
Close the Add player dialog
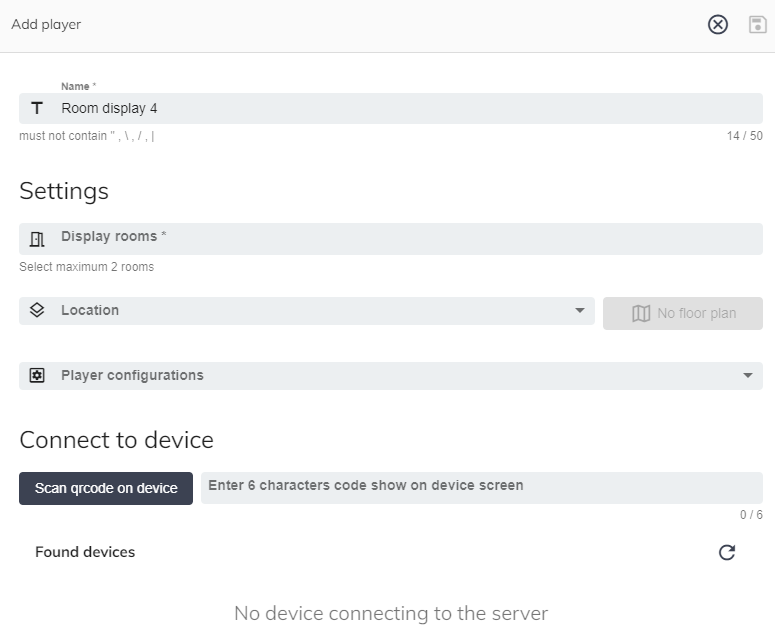coord(718,25)
